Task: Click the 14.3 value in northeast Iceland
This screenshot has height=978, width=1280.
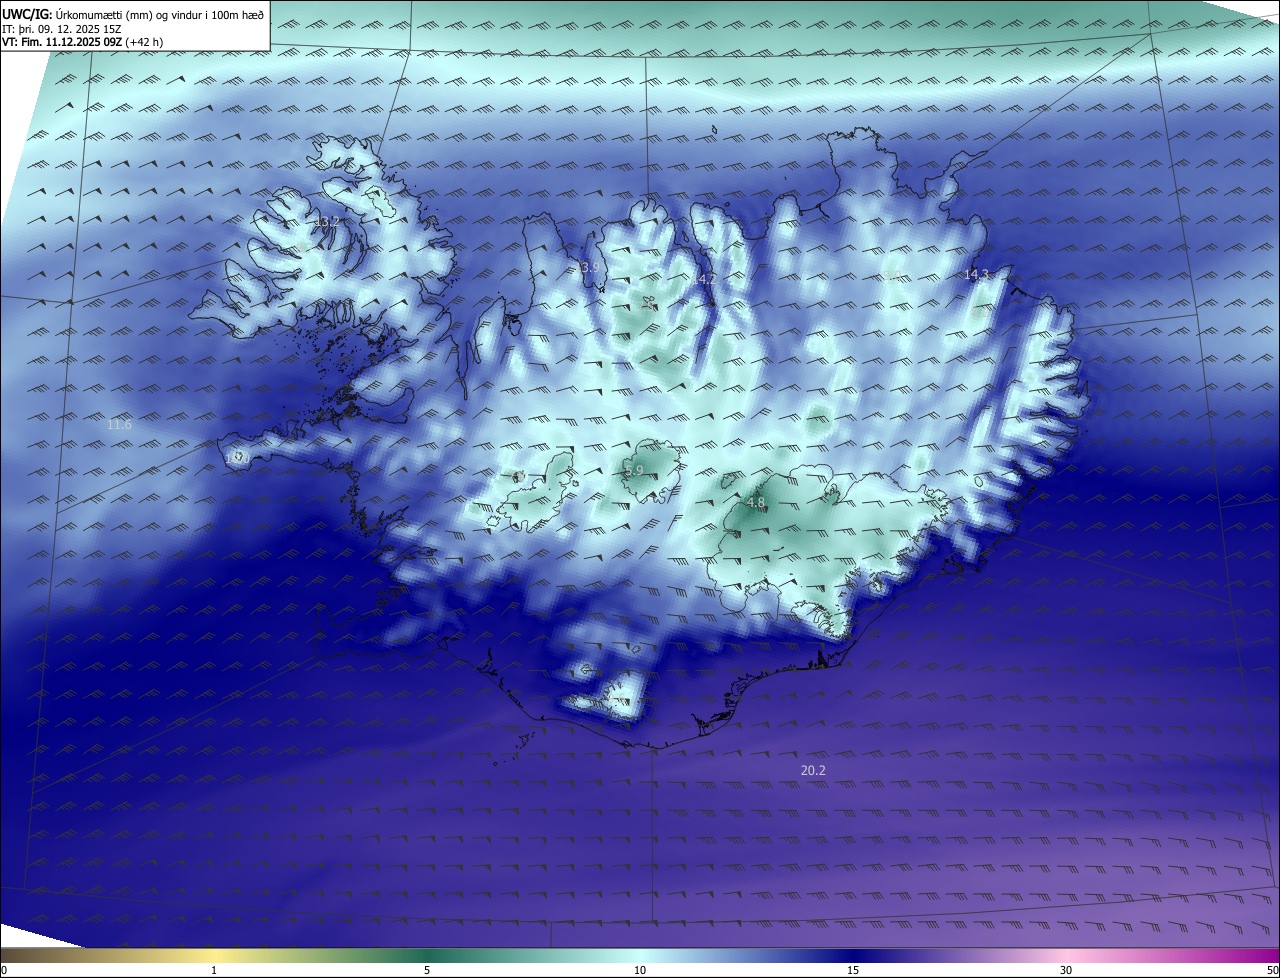Action: [x=976, y=274]
